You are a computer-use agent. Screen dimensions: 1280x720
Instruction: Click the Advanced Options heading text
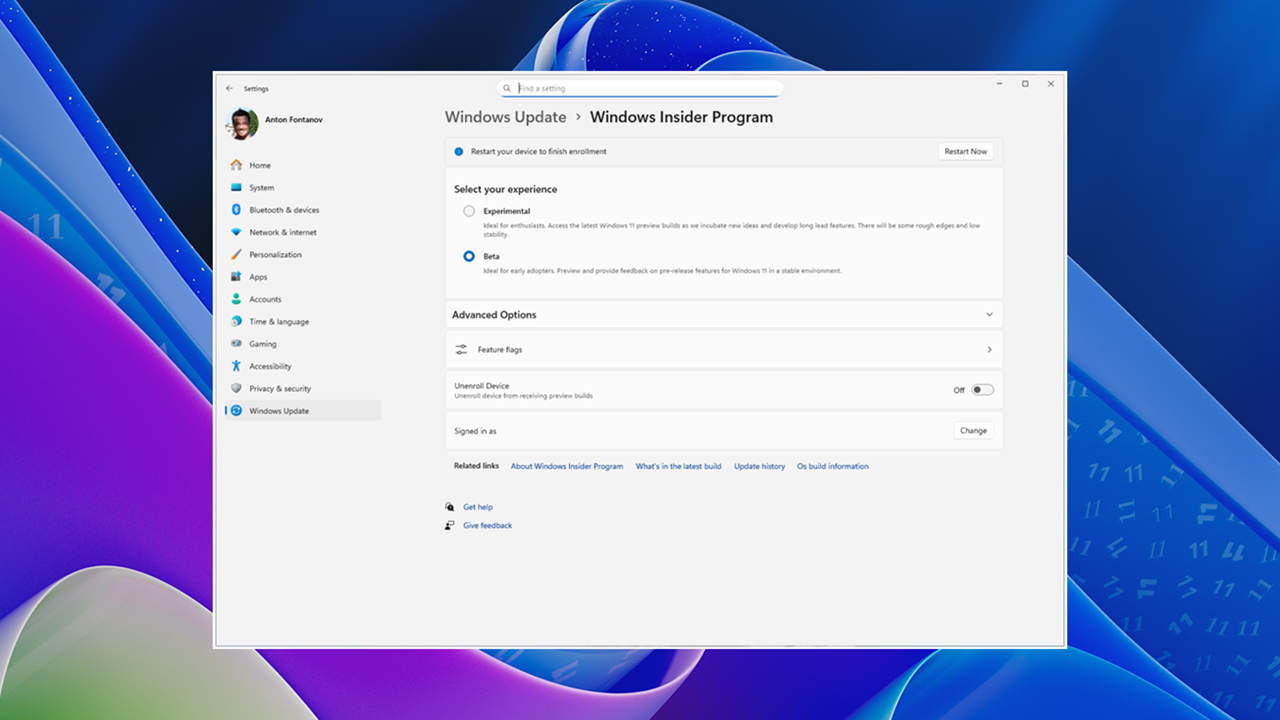(494, 314)
